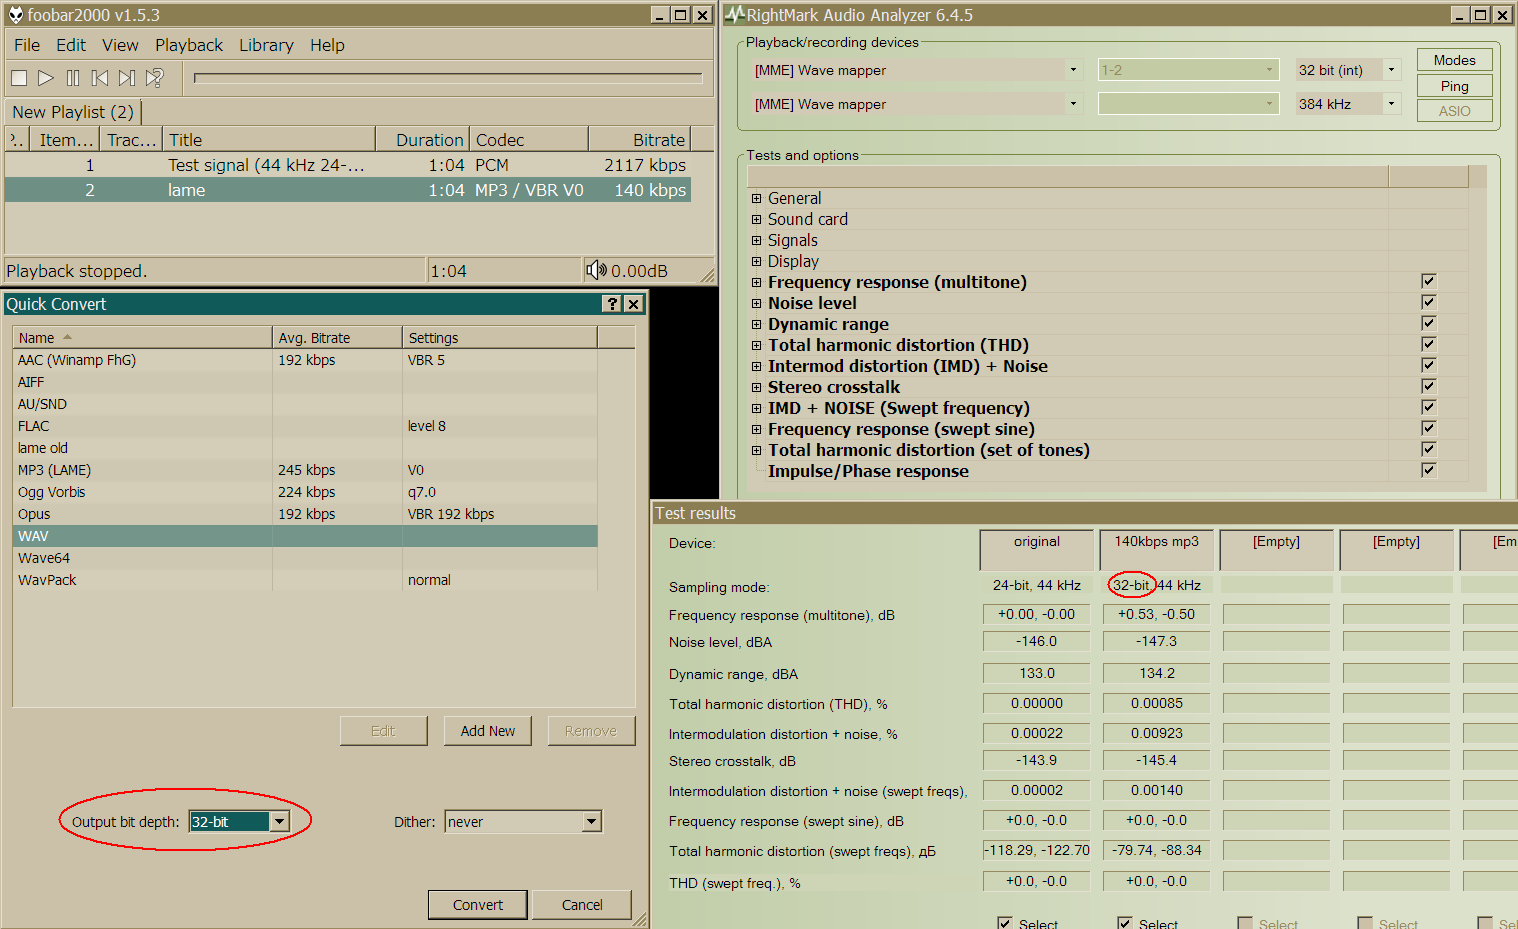Uncheck the Noise level test

point(1428,302)
